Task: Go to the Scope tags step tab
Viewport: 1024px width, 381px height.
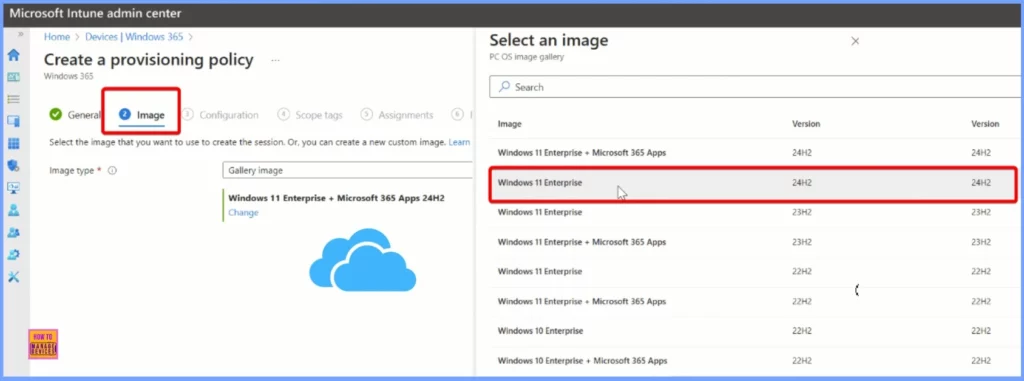Action: [310, 115]
